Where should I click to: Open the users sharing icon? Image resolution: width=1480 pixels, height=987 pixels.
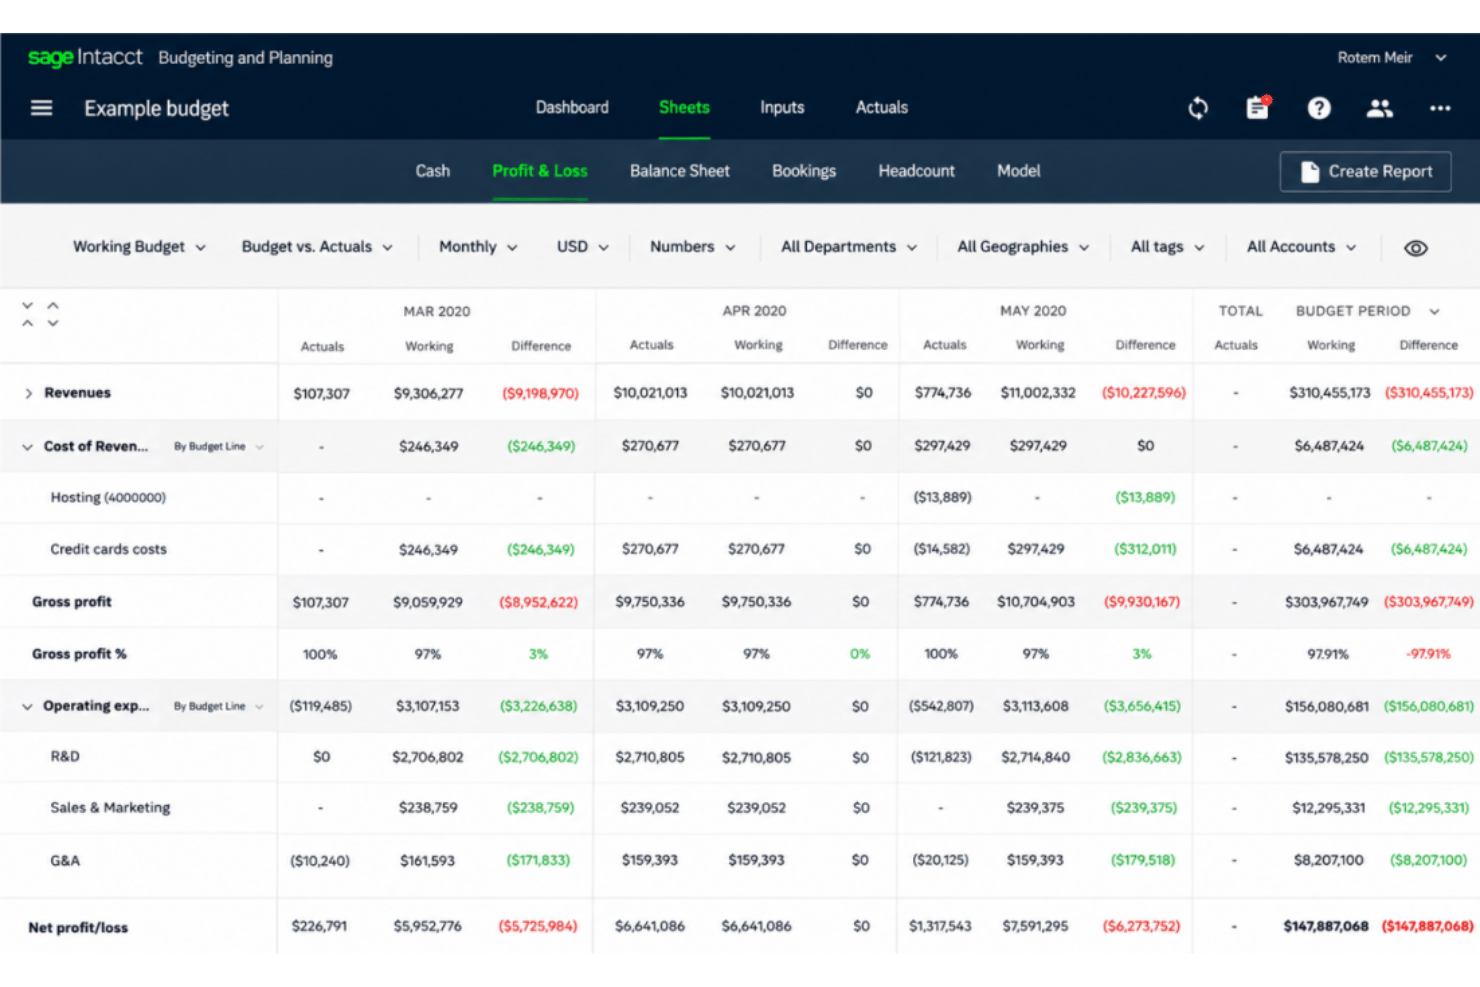tap(1380, 108)
